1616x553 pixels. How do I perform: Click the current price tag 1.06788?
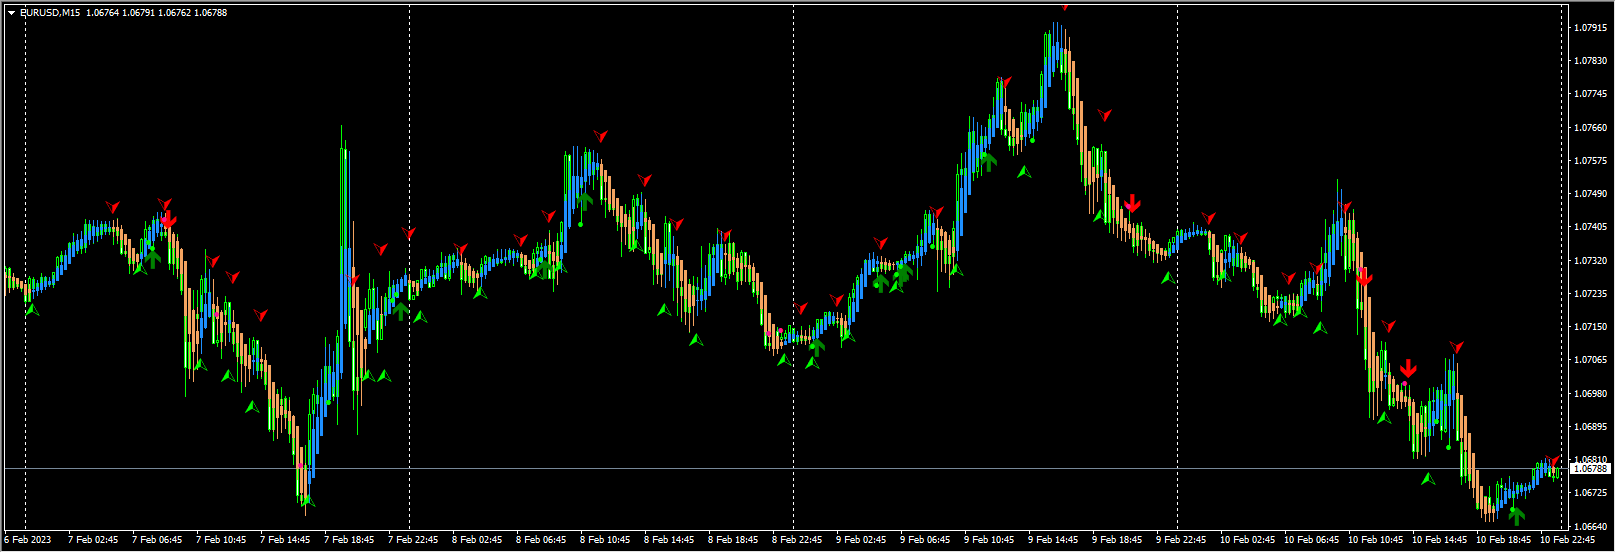1591,468
